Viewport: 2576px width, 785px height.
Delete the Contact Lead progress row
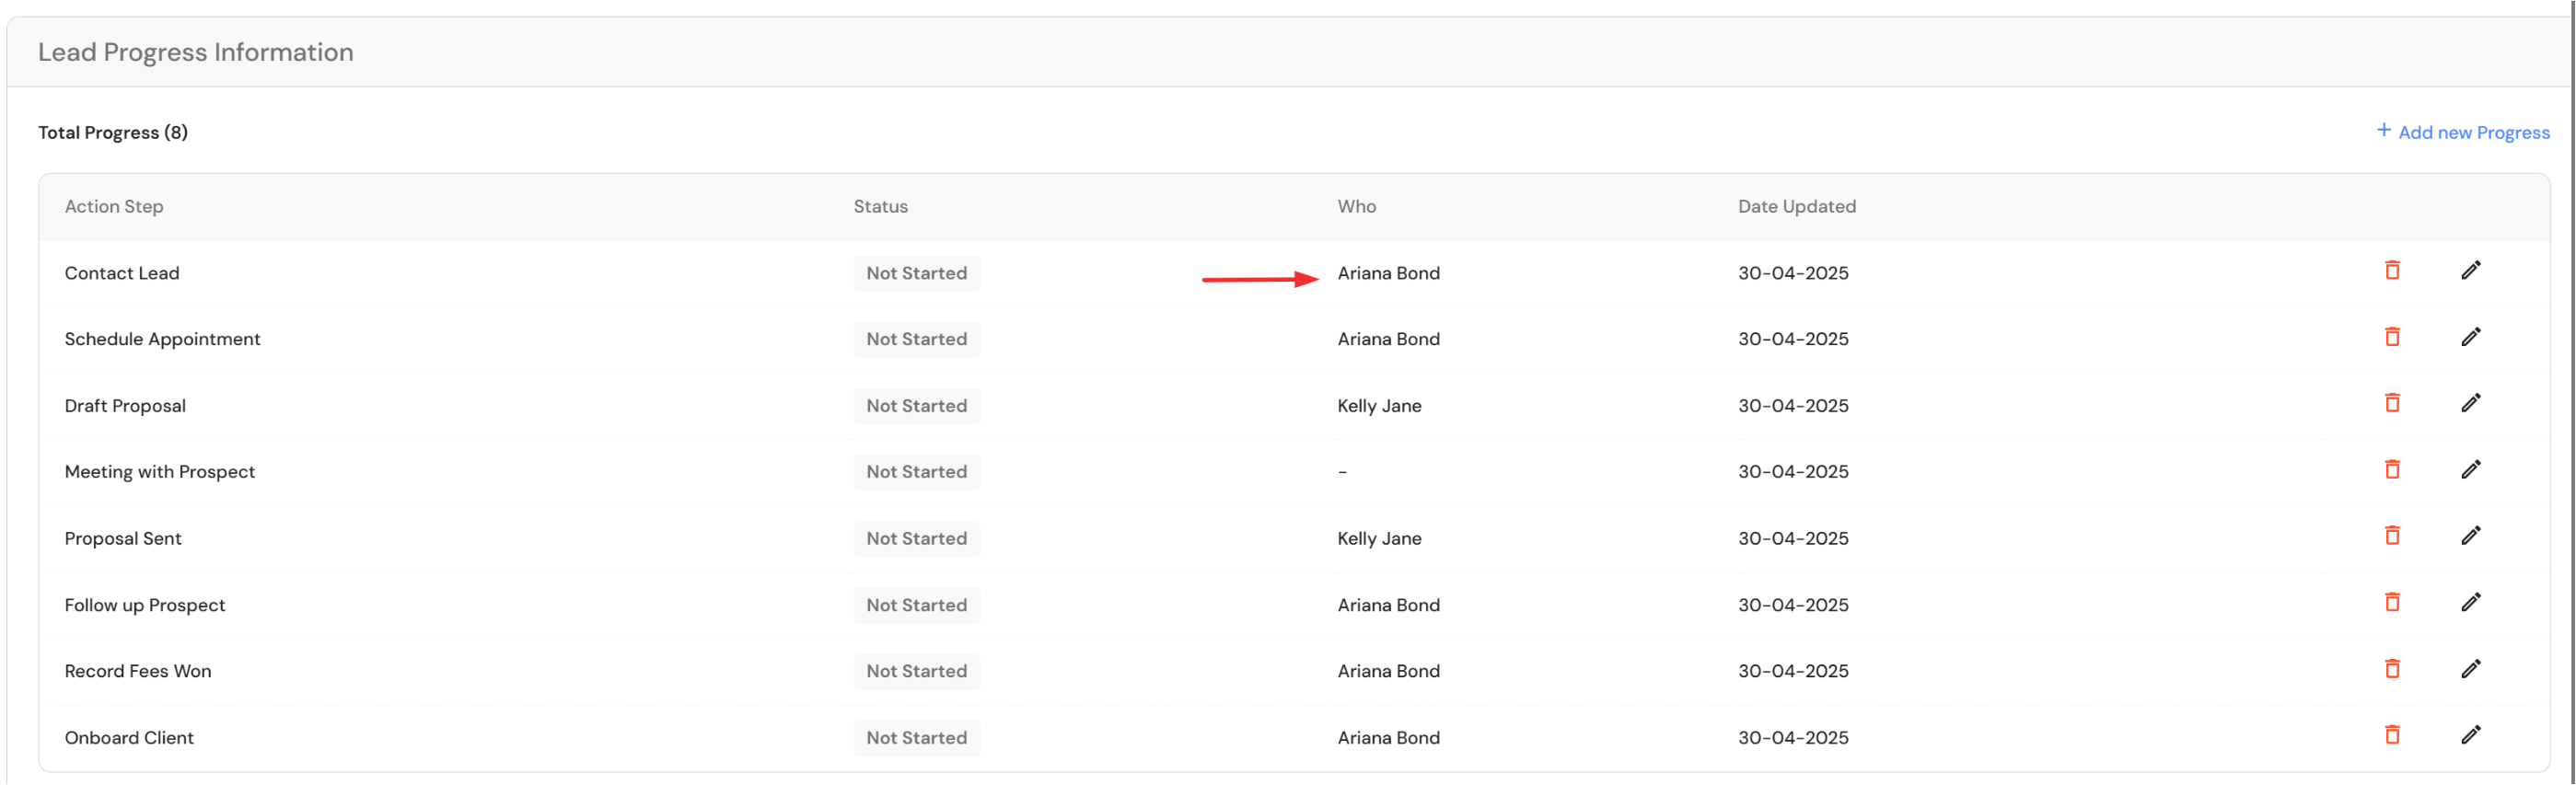[x=2392, y=270]
